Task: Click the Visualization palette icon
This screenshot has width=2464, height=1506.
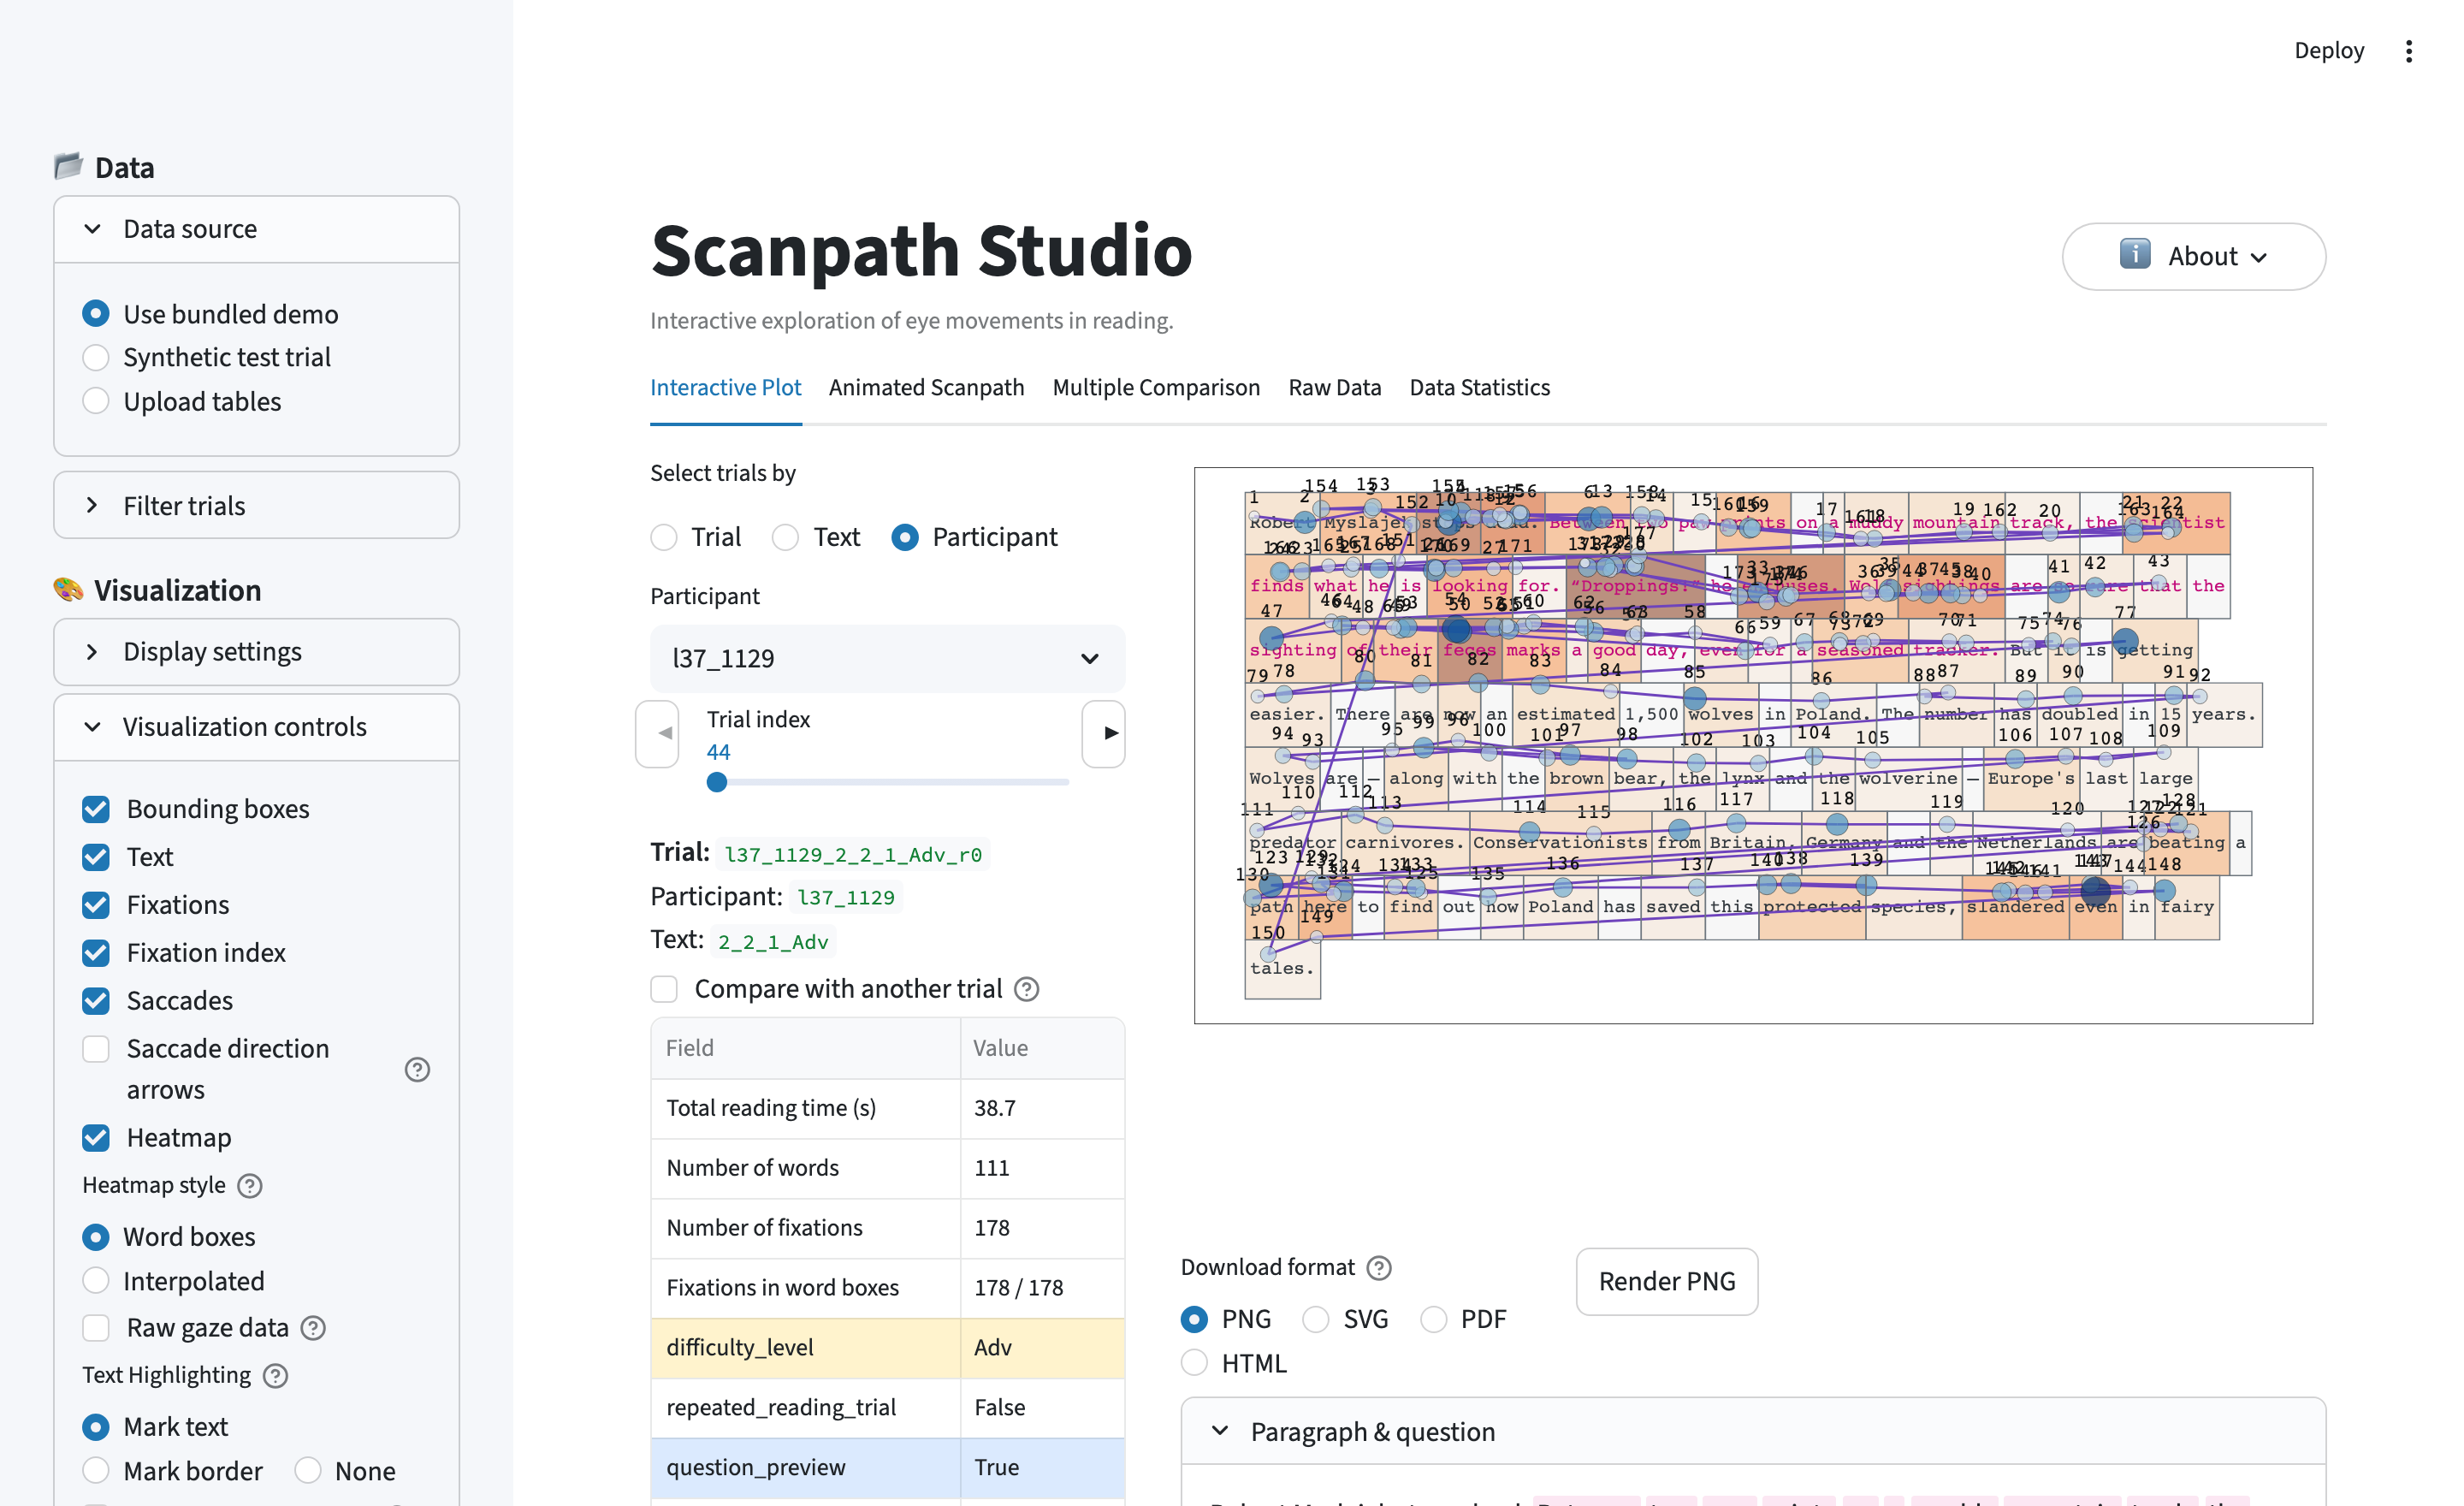Action: coord(68,589)
